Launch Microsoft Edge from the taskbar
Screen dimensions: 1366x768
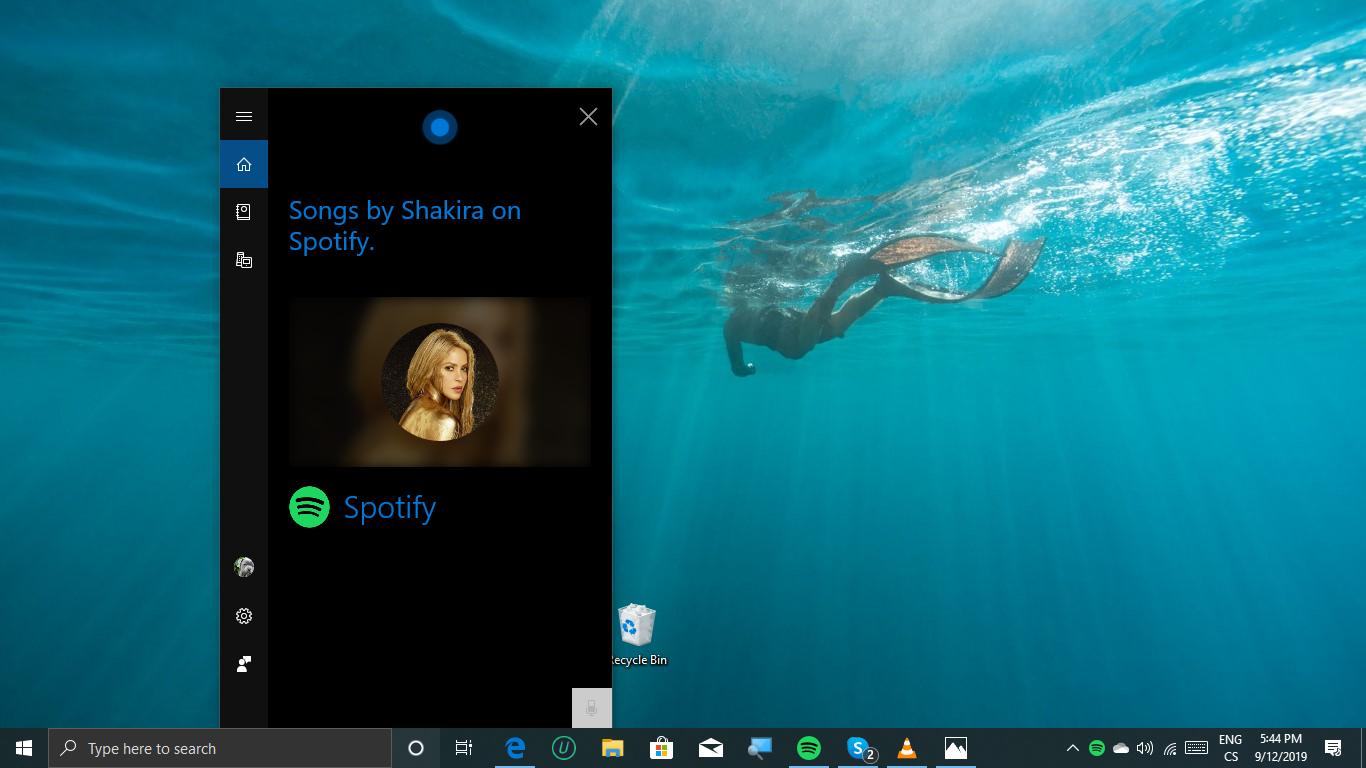click(515, 748)
